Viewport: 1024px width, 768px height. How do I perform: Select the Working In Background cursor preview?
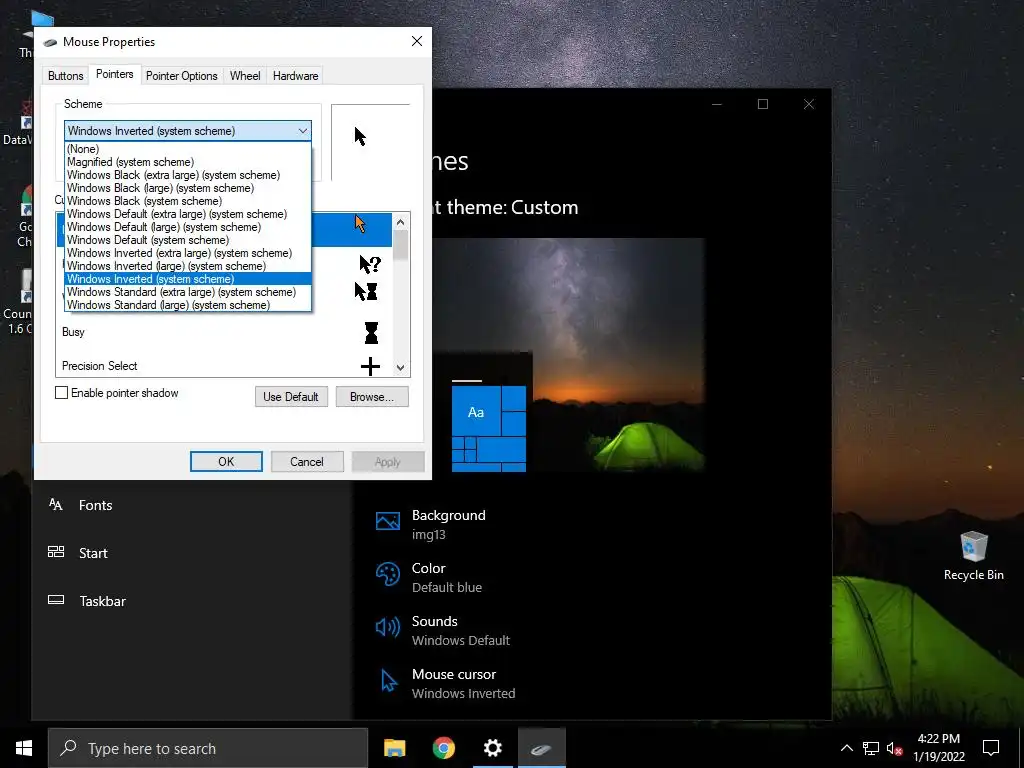click(366, 291)
